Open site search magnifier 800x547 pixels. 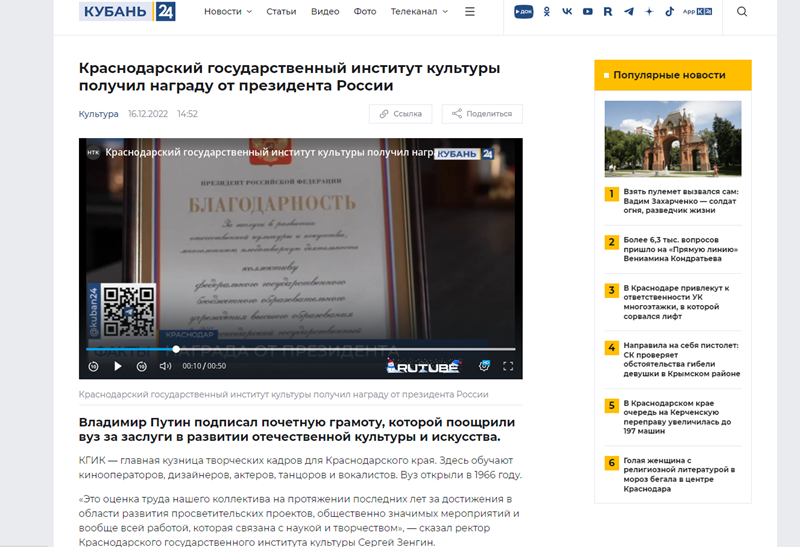[742, 11]
